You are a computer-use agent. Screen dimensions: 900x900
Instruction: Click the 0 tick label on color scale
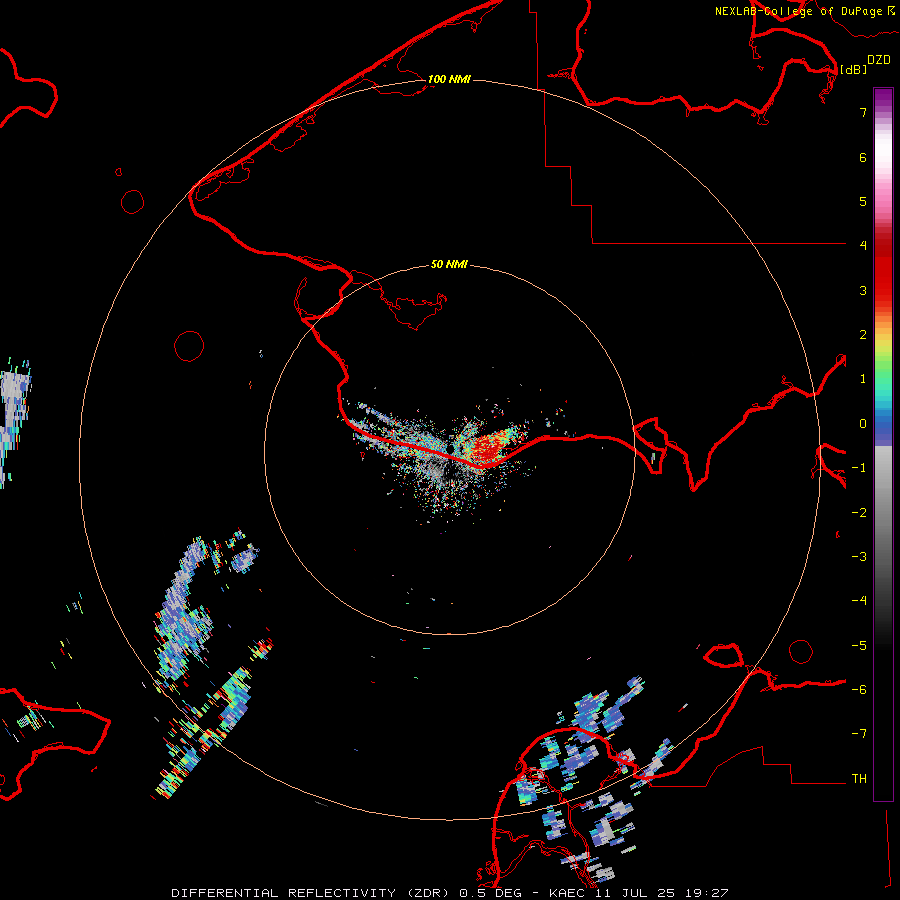click(x=863, y=424)
